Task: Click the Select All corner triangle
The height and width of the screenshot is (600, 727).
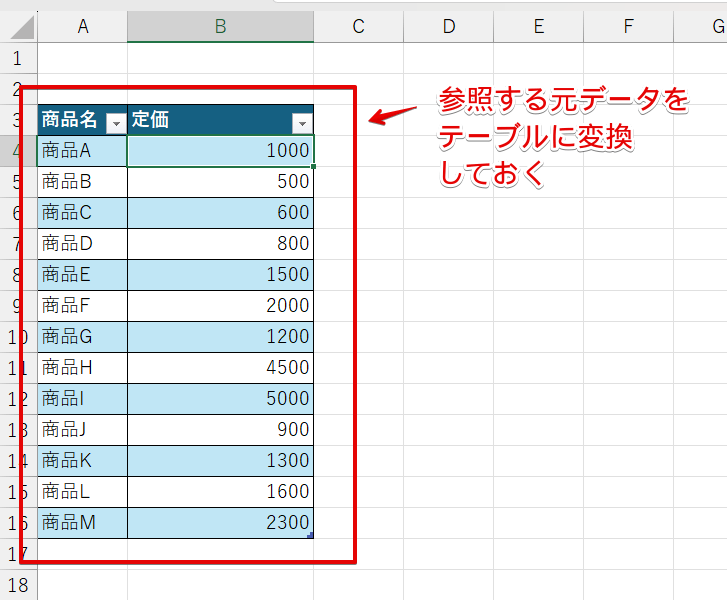Action: click(x=22, y=27)
